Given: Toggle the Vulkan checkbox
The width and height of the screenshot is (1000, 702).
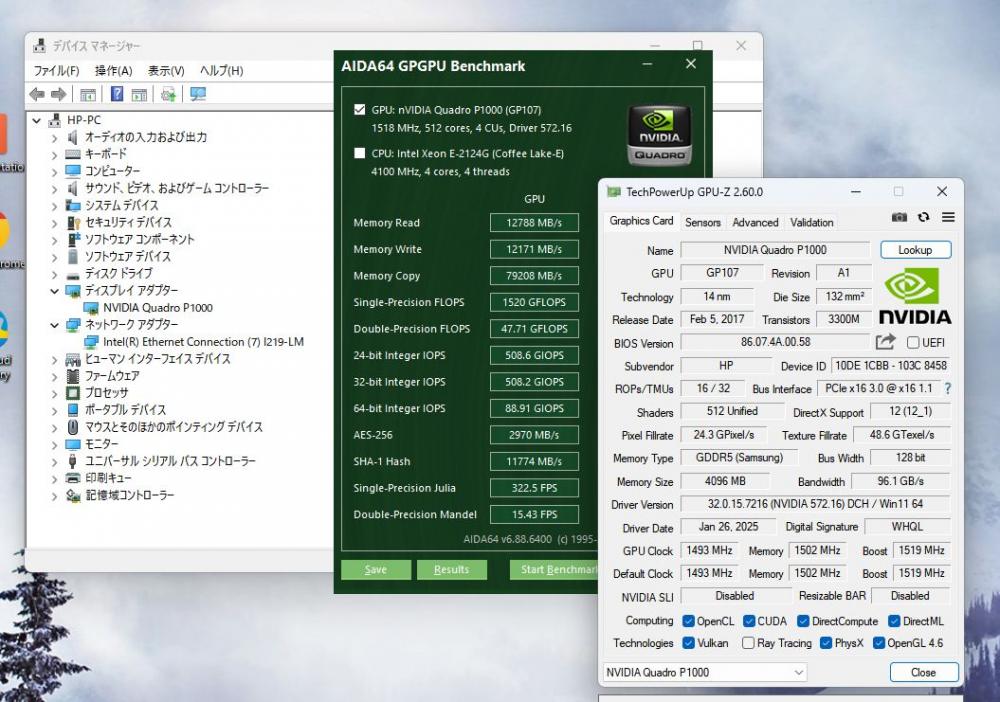Looking at the screenshot, I should point(688,643).
